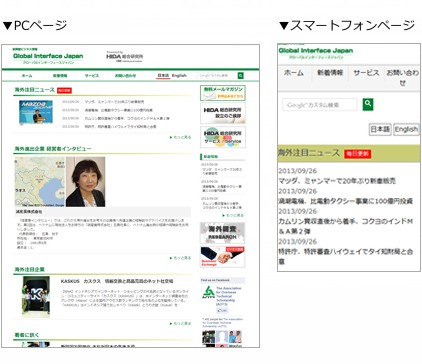
Task: Focus the Google カスタム検索 field on smartphone
Action: (x=320, y=105)
